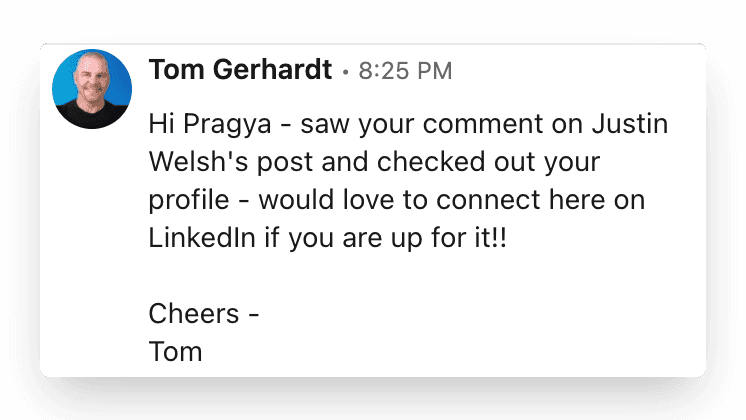746x420 pixels.
Task: Click the phrase 'up for it!!'
Action: click(449, 238)
